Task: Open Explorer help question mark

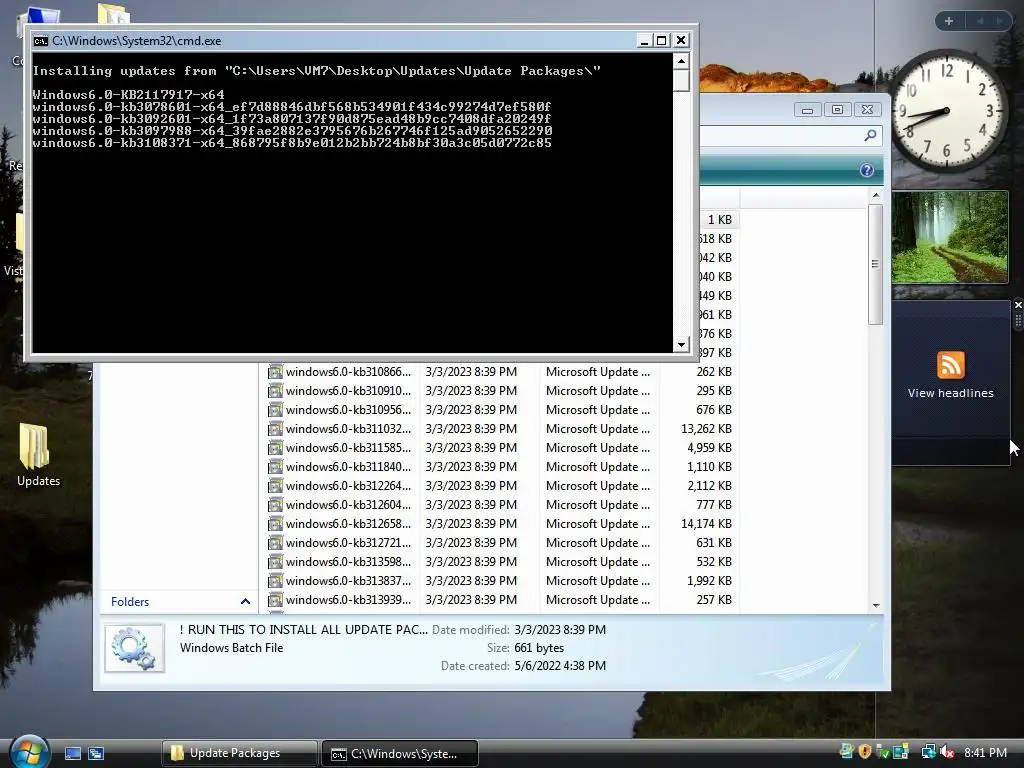Action: pos(867,170)
